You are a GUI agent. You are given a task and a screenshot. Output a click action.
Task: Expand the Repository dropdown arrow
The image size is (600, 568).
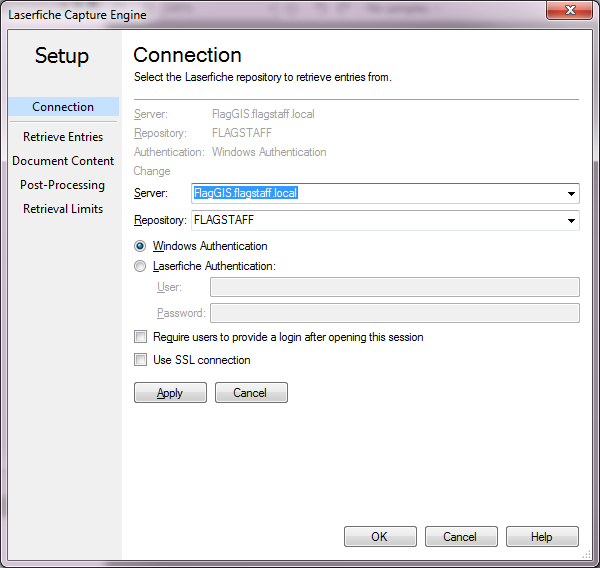tap(571, 221)
